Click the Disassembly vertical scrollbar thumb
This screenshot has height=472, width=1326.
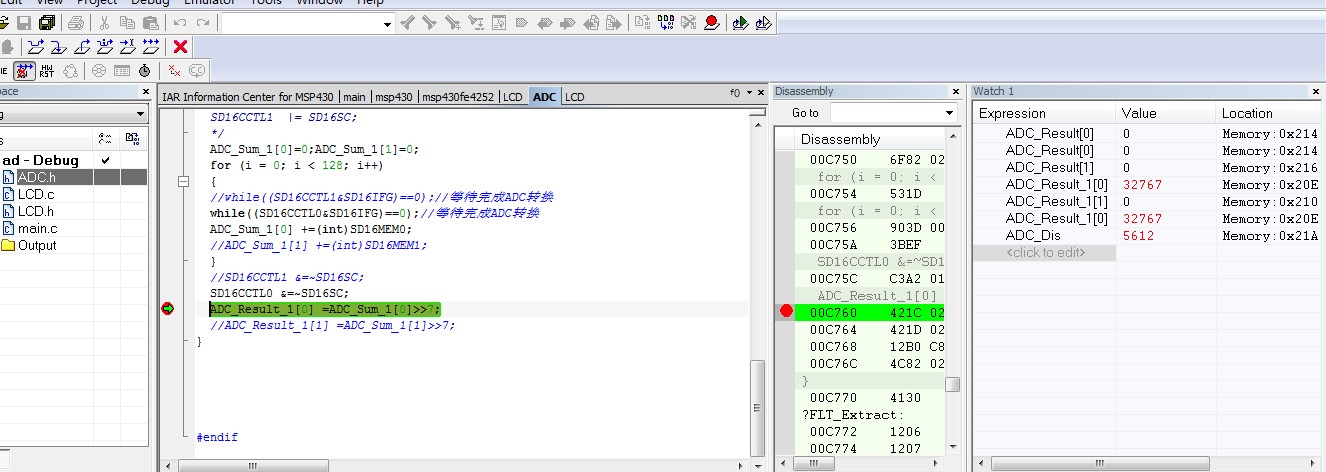click(953, 385)
